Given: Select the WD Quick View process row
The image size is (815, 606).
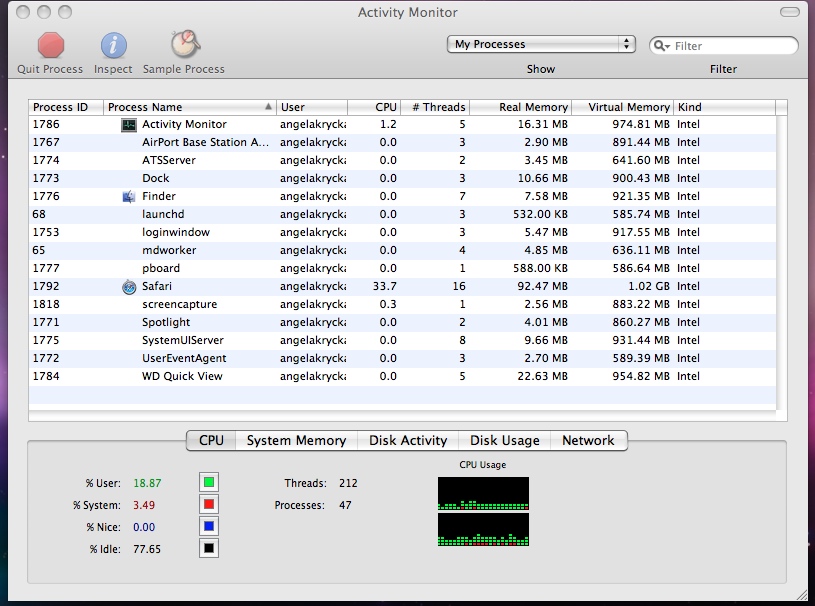Looking at the screenshot, I should pos(402,377).
